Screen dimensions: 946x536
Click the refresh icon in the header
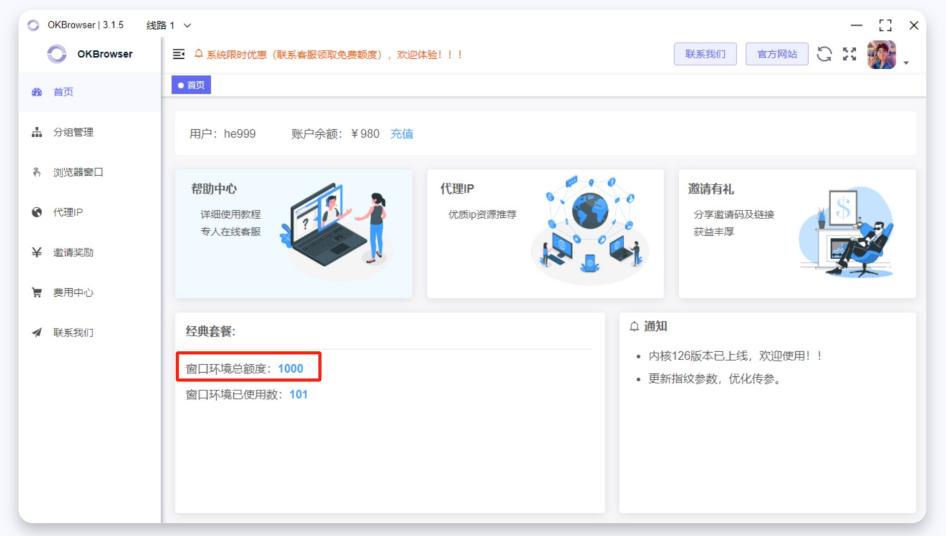click(824, 54)
